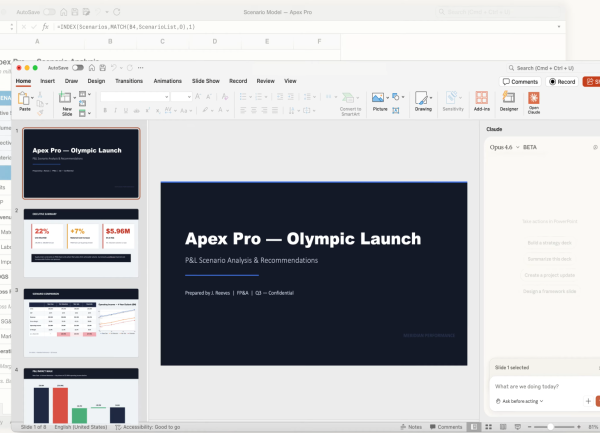This screenshot has height=433, width=600.
Task: Switch to the Slide Show tab
Action: pyautogui.click(x=206, y=80)
